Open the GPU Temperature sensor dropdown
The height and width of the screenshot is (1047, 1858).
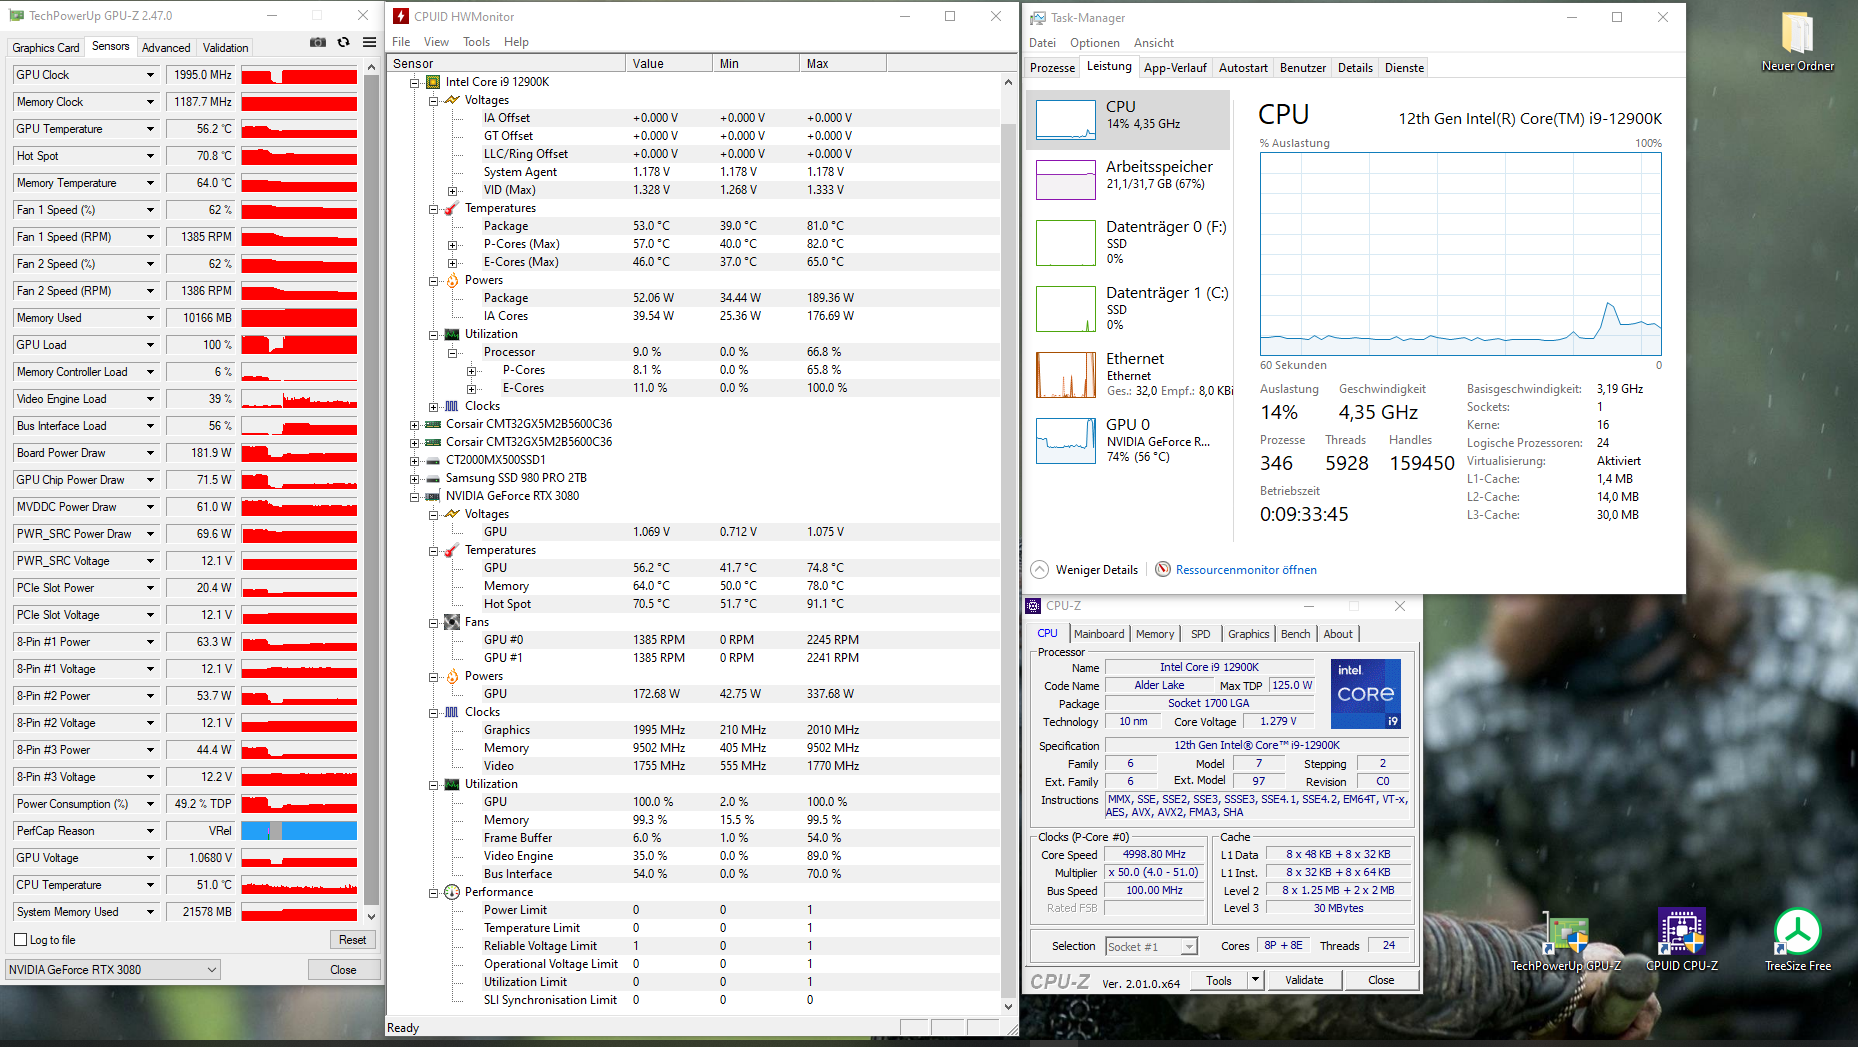coord(151,129)
